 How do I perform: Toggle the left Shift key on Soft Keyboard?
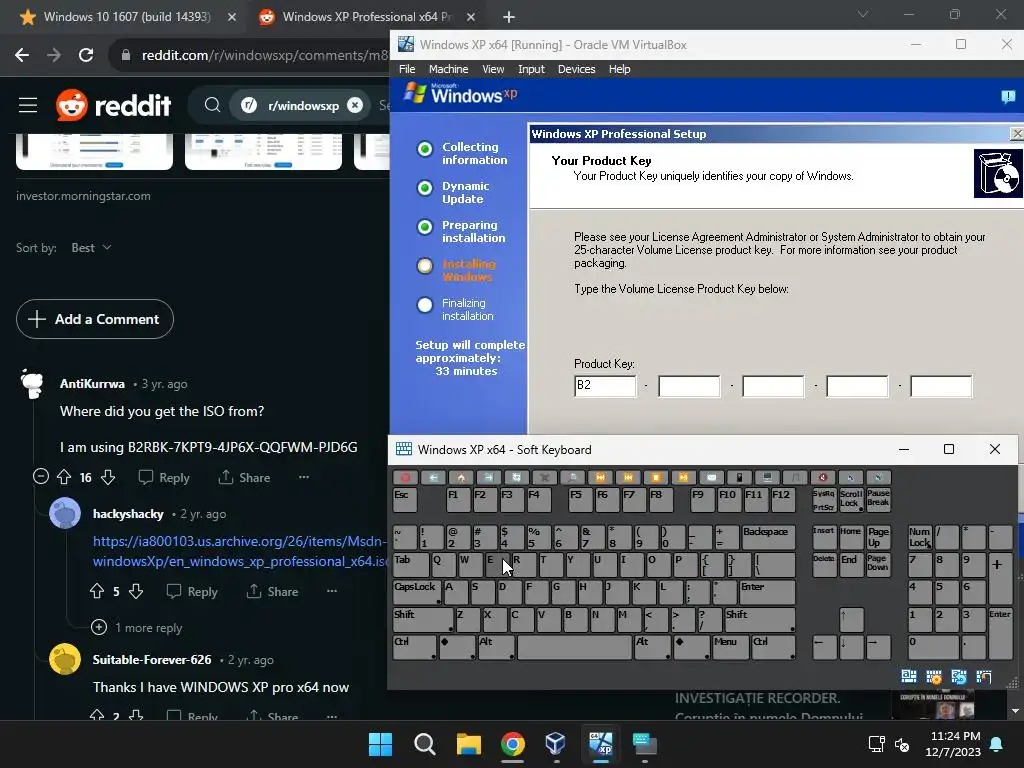(423, 619)
